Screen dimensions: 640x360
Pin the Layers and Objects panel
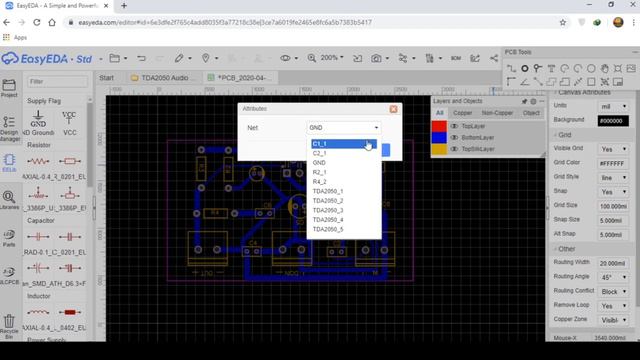pyautogui.click(x=524, y=101)
